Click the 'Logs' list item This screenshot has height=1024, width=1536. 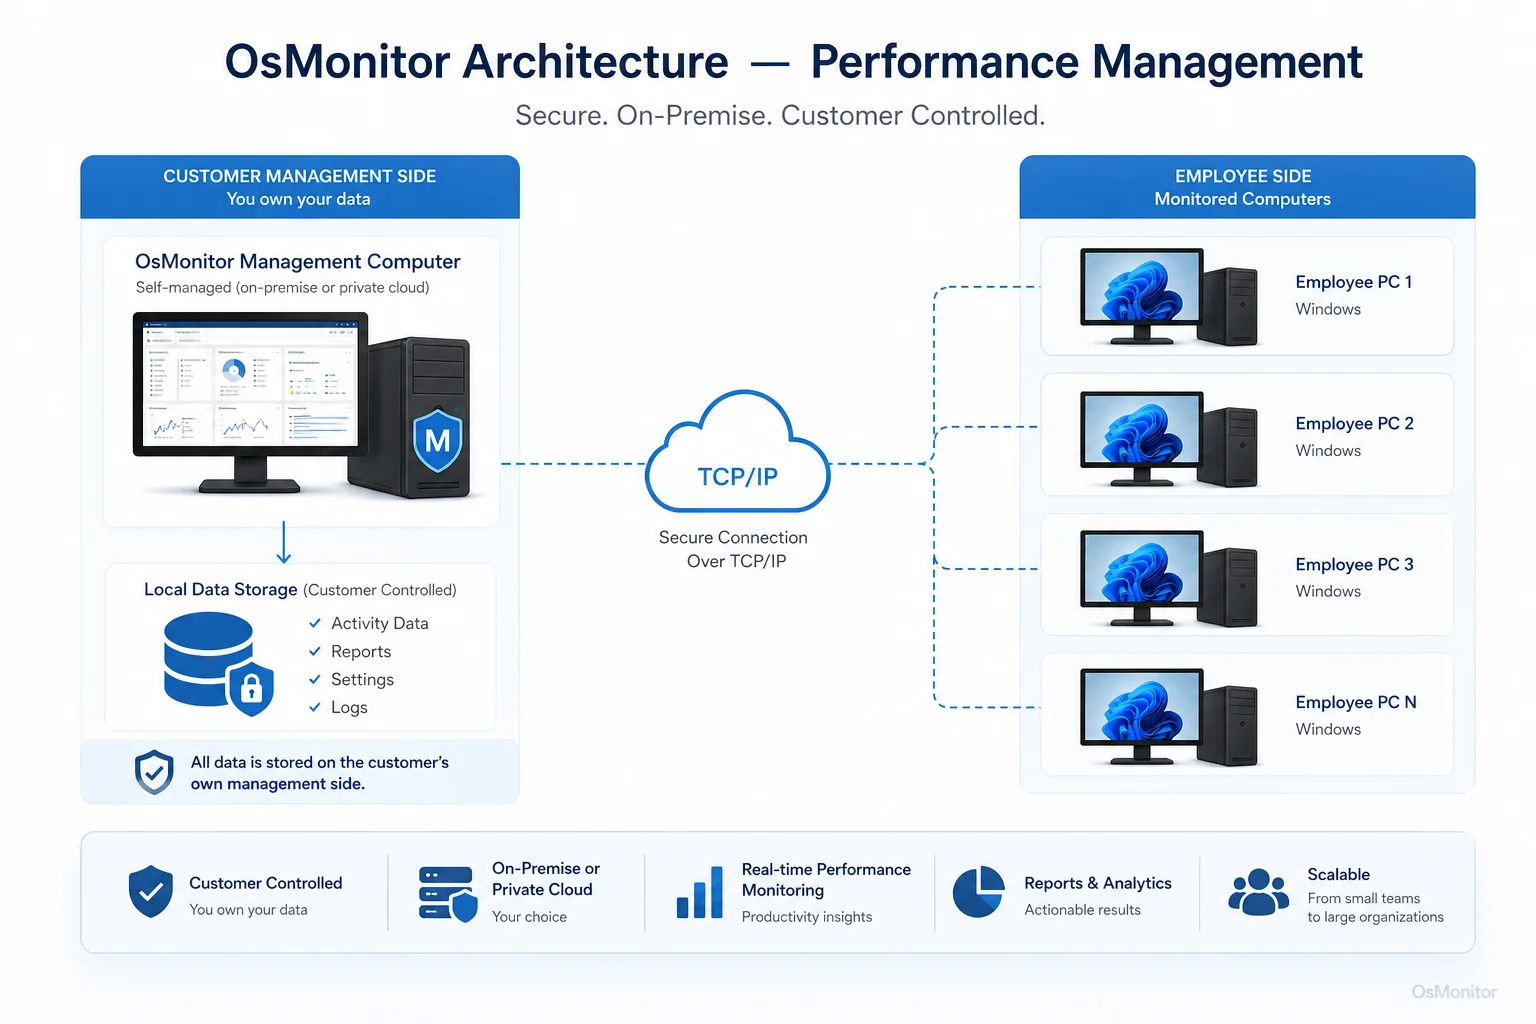(349, 707)
